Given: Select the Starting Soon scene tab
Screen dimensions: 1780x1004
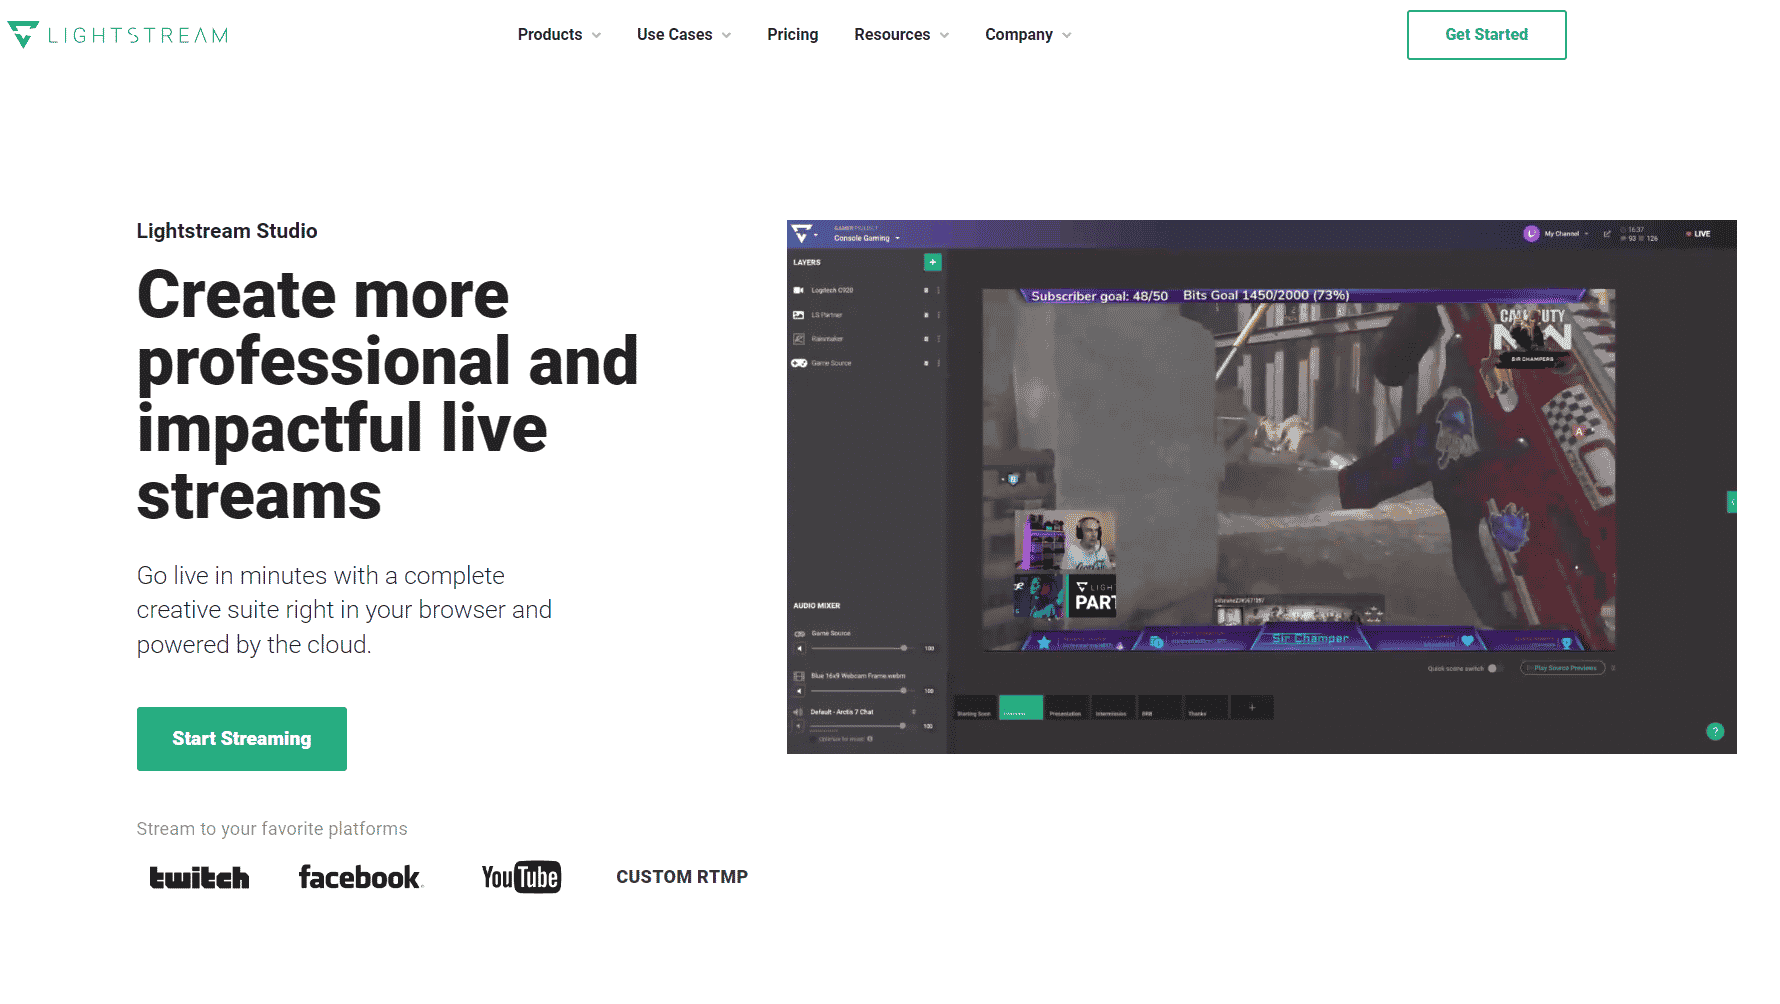Looking at the screenshot, I should tap(975, 708).
